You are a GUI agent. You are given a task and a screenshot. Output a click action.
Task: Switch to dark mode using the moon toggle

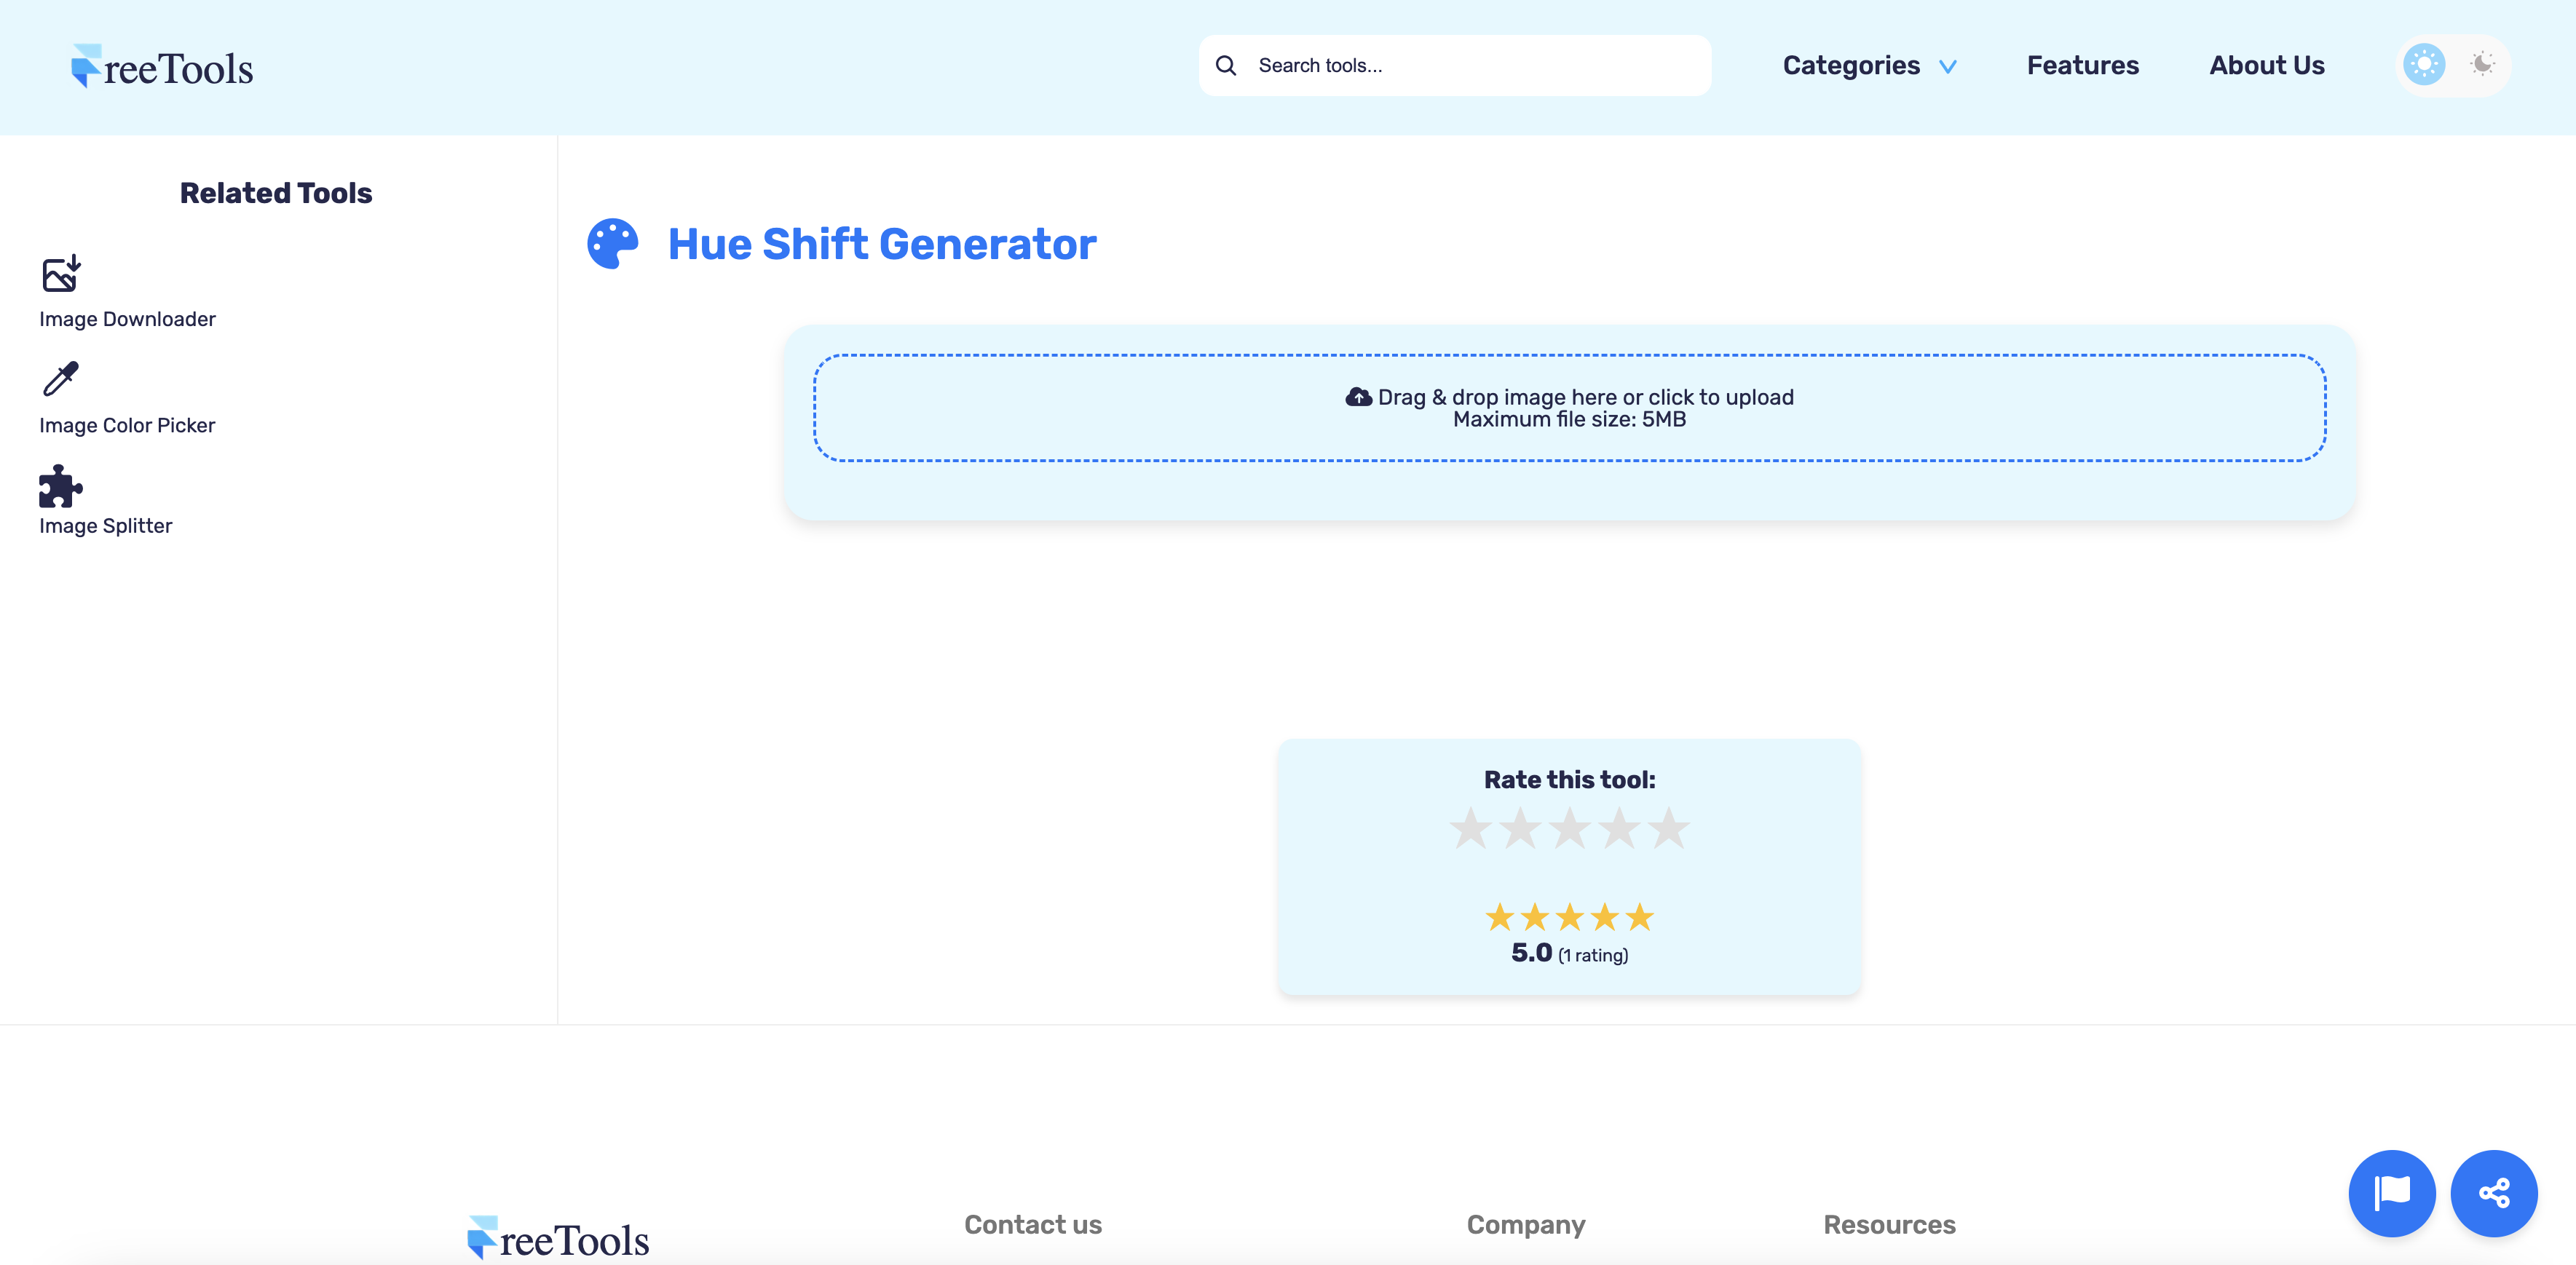[2483, 64]
